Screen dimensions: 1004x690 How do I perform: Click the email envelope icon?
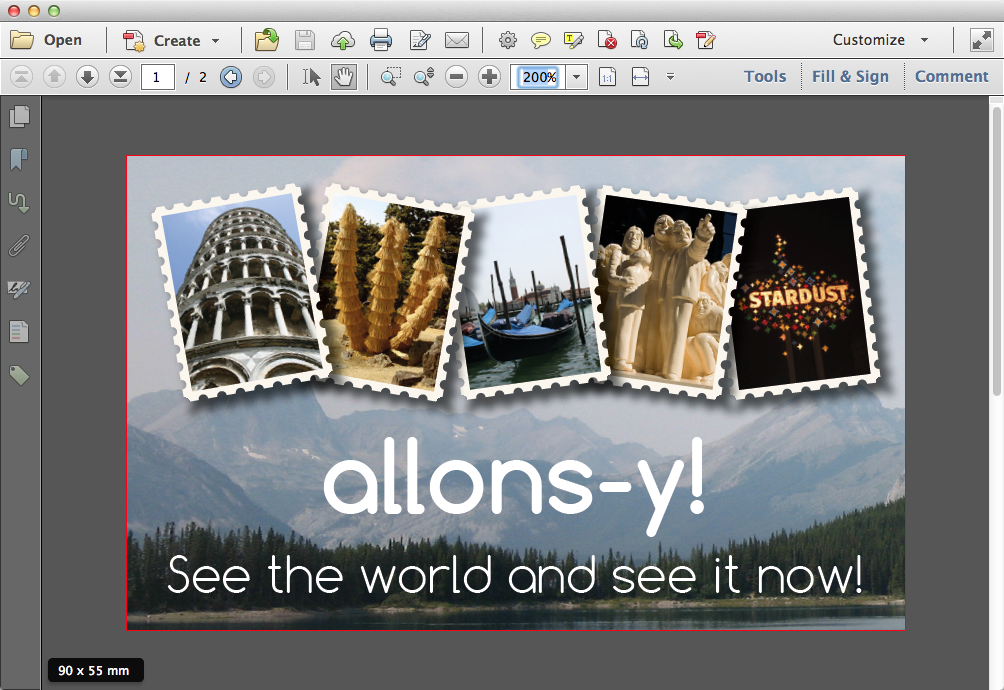tap(457, 40)
